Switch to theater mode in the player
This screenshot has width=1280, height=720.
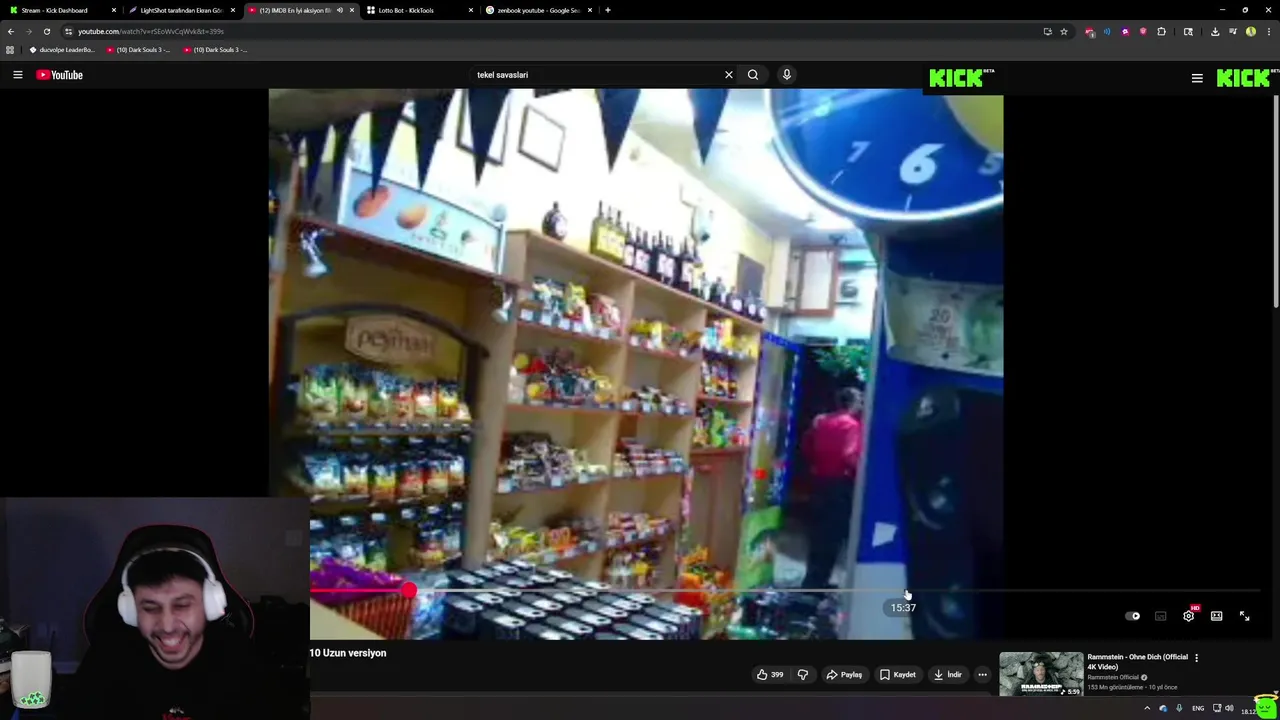(x=1217, y=616)
